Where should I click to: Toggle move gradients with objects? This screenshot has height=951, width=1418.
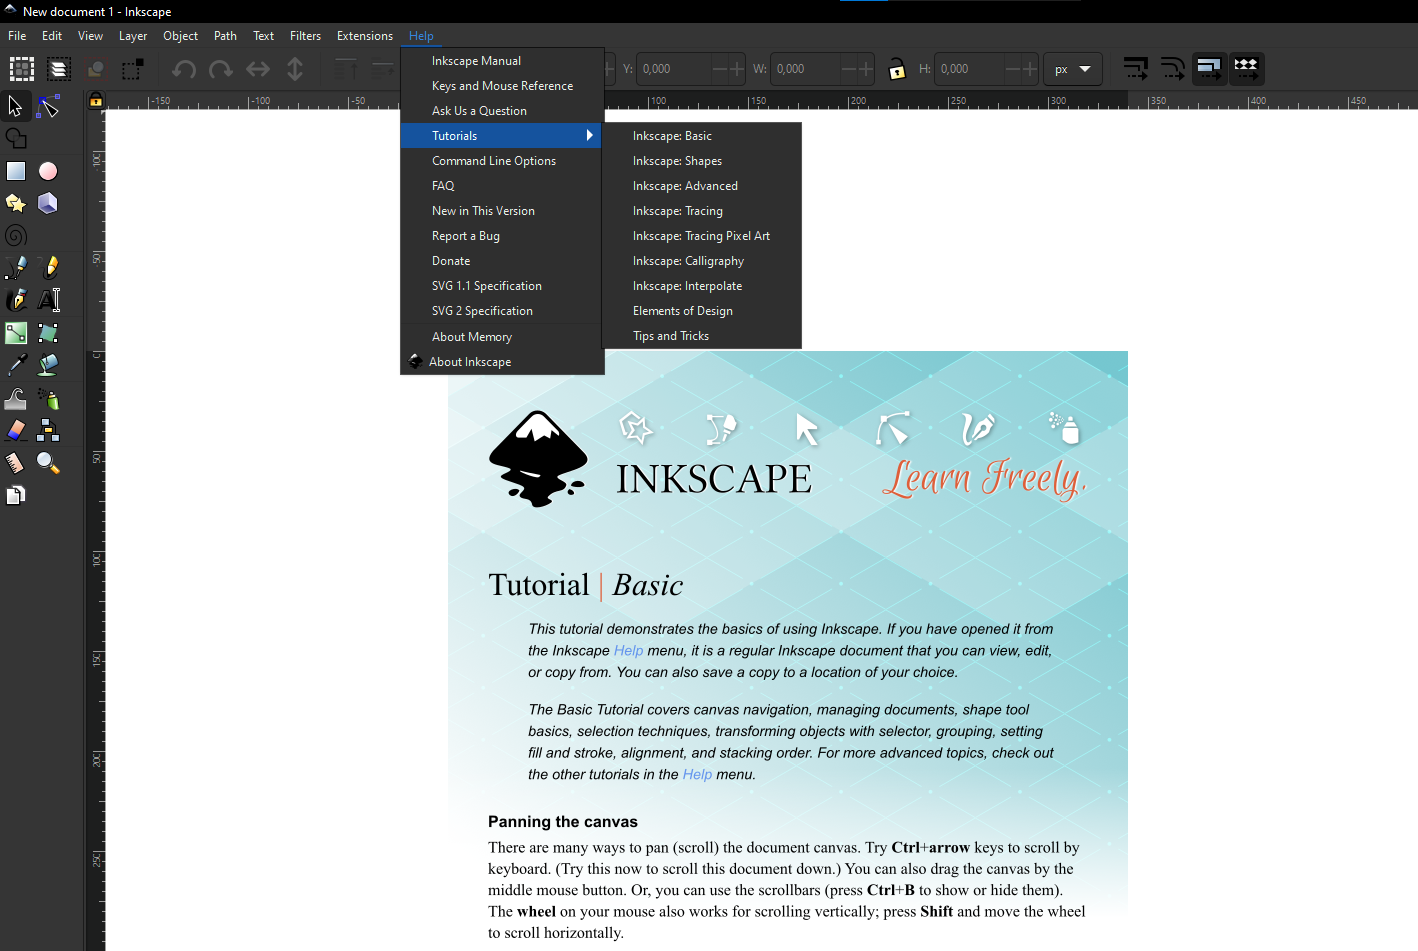pos(1210,69)
